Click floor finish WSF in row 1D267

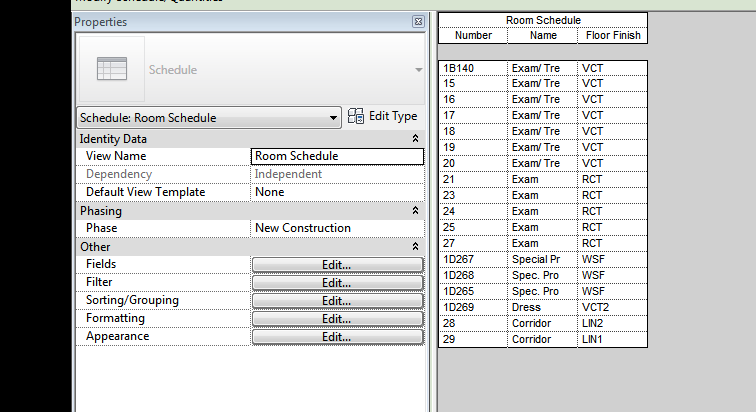[612, 259]
